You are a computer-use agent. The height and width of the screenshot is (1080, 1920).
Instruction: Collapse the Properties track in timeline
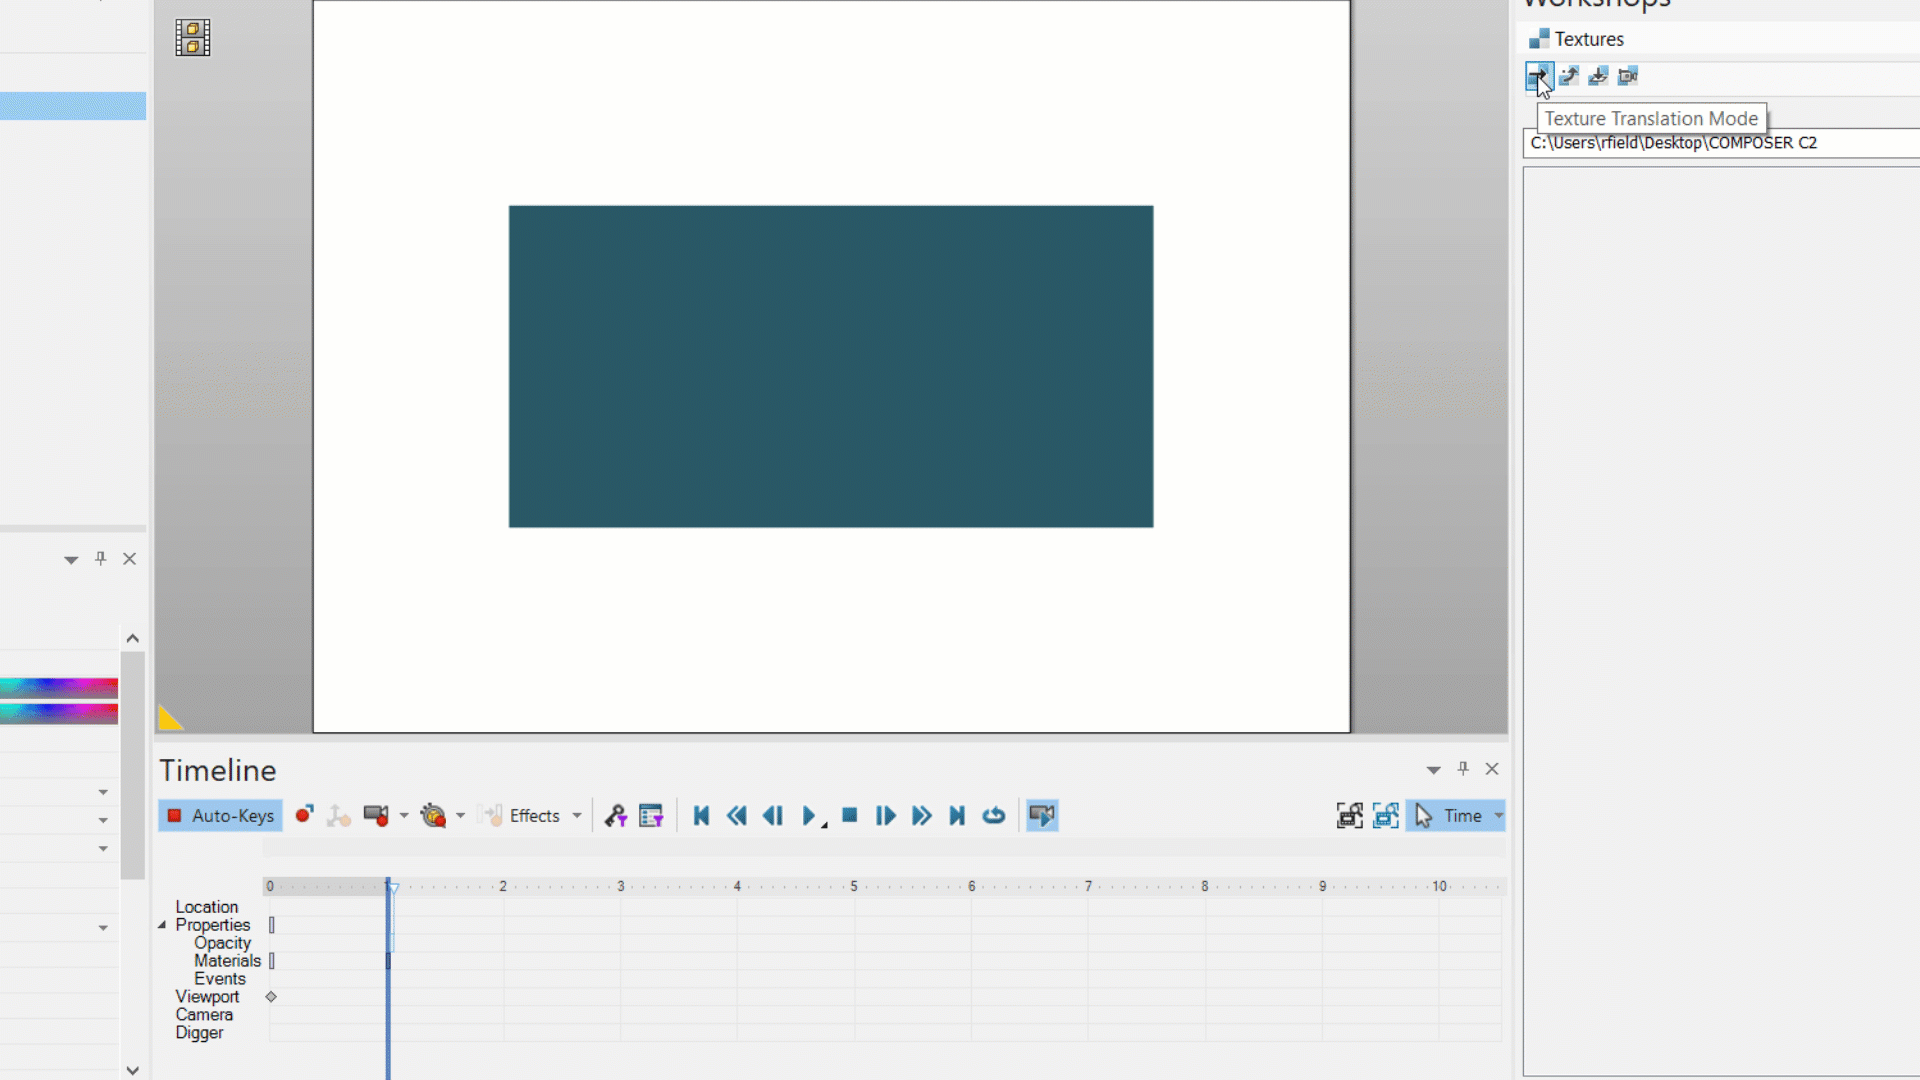162,925
